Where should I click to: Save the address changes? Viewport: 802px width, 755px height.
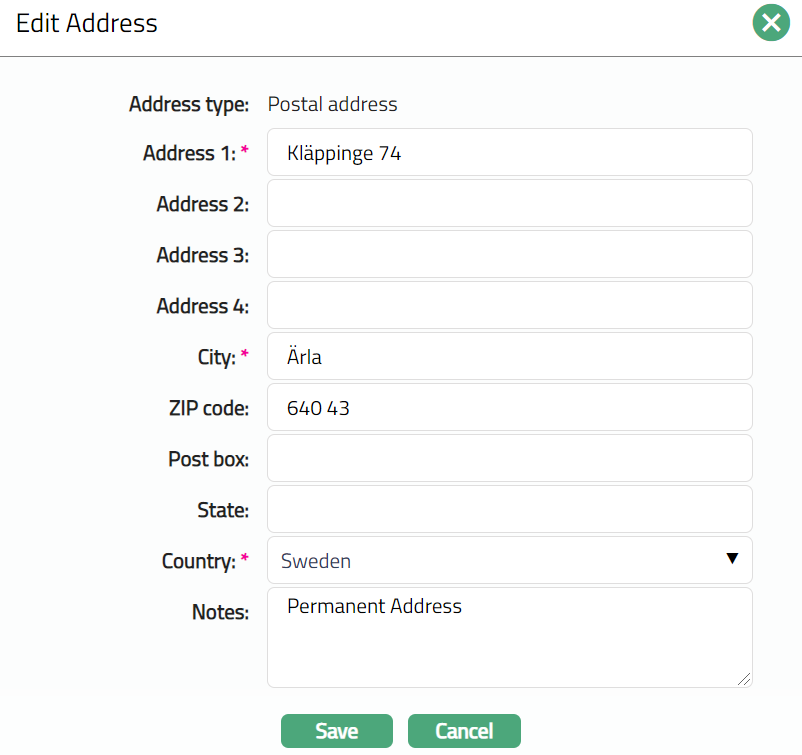coord(337,731)
